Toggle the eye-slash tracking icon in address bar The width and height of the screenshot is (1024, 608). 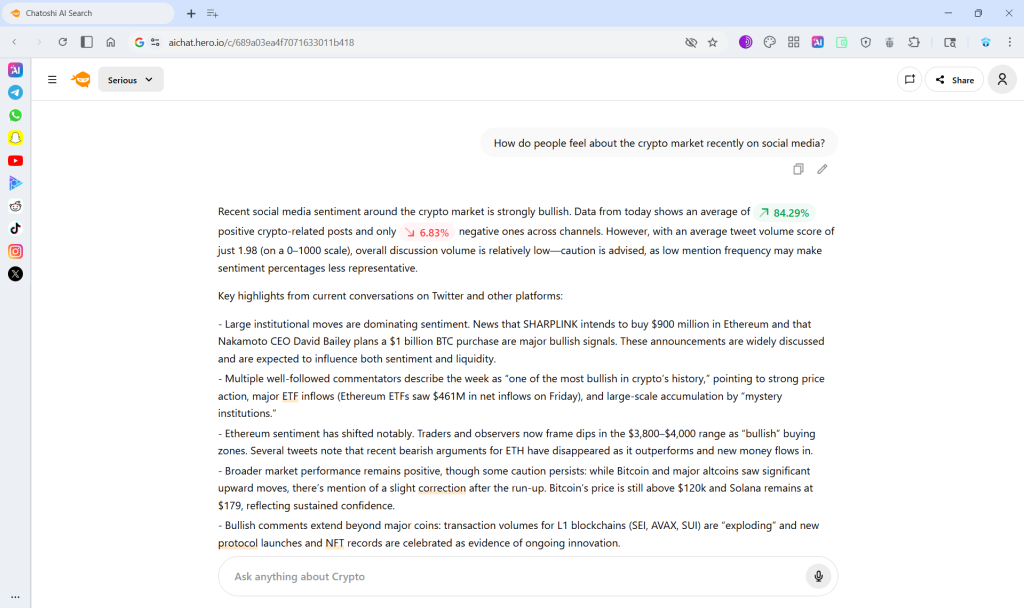690,42
